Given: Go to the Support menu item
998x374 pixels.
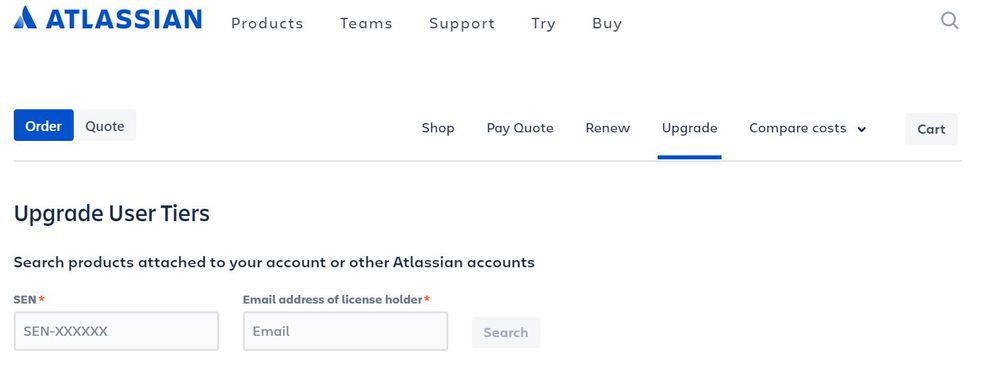Looking at the screenshot, I should tap(462, 24).
